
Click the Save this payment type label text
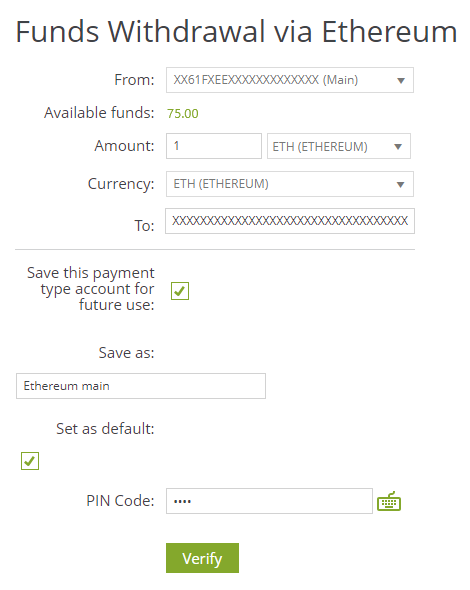pos(91,289)
